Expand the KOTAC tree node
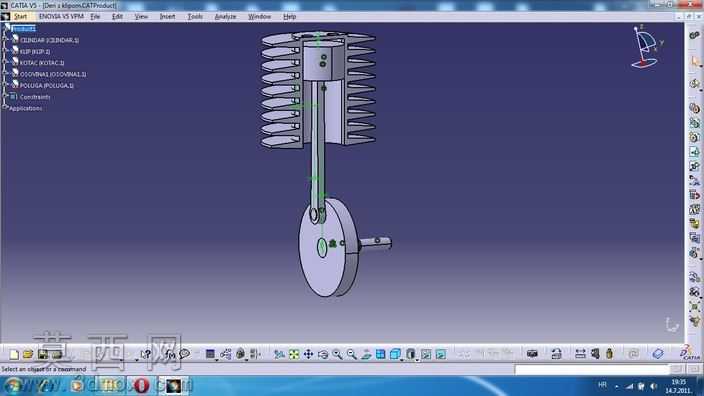The height and width of the screenshot is (396, 704). (5, 62)
